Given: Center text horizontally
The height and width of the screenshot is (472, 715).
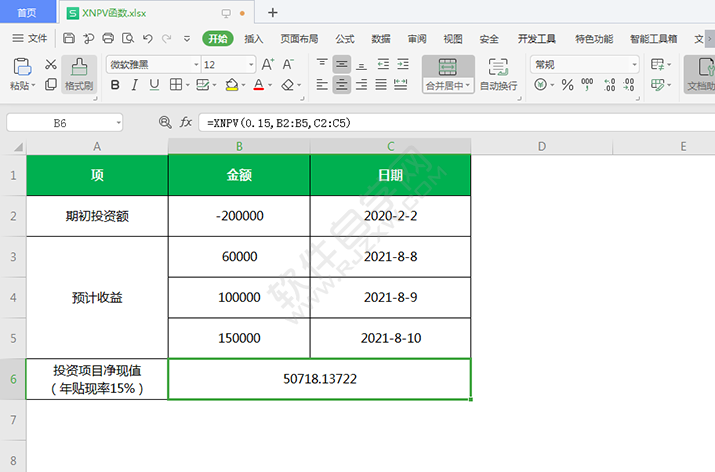Looking at the screenshot, I should pyautogui.click(x=342, y=85).
